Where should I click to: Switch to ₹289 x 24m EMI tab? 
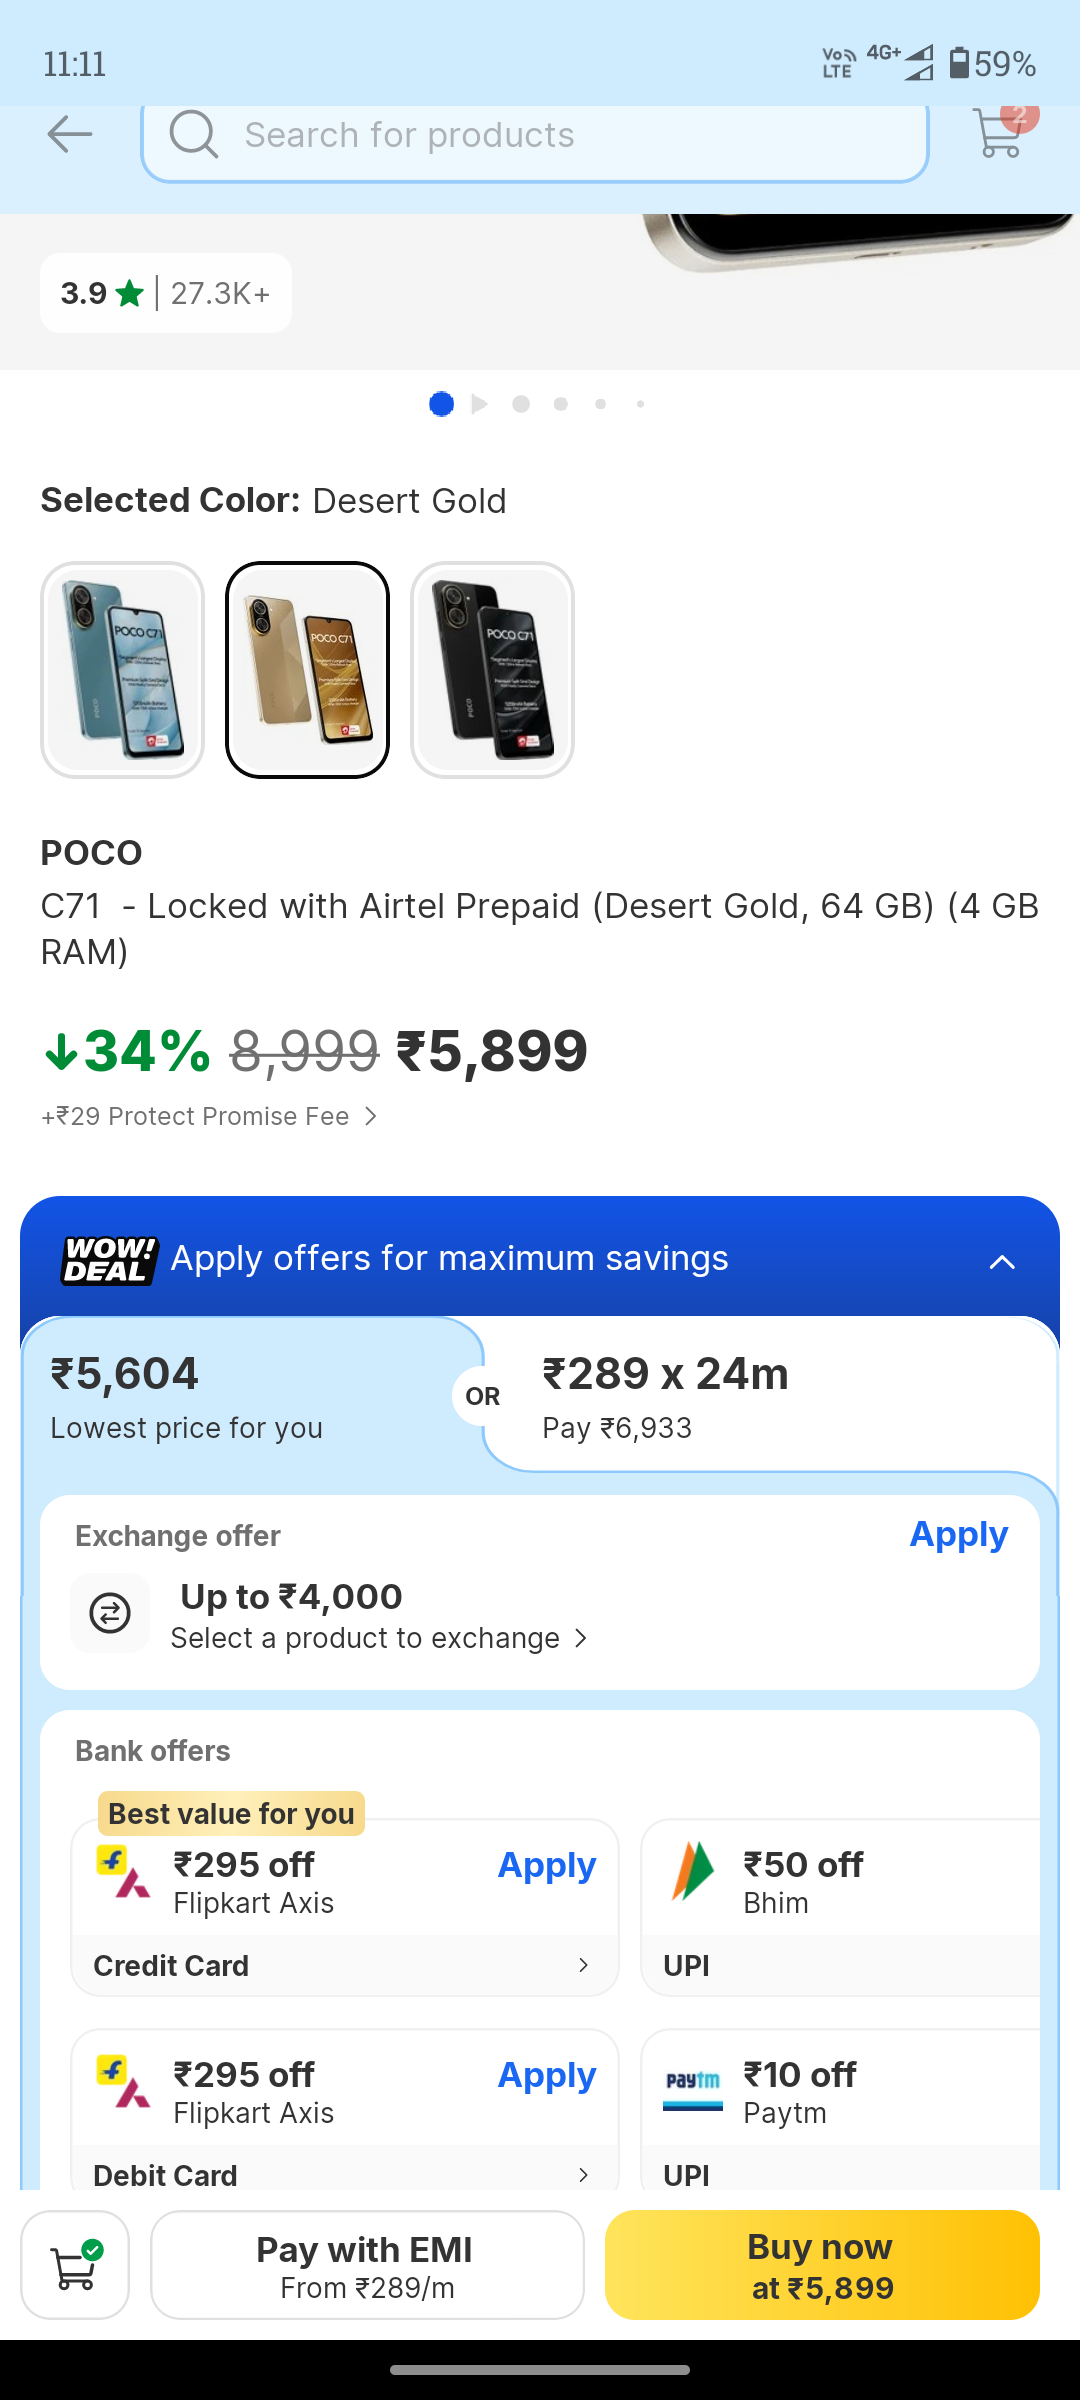pyautogui.click(x=770, y=1397)
